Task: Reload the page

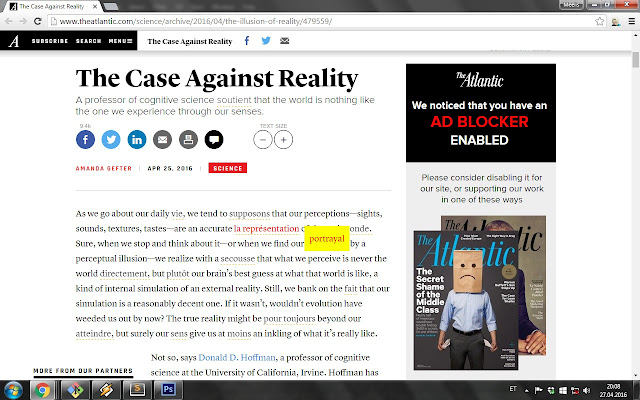Action: (38, 21)
